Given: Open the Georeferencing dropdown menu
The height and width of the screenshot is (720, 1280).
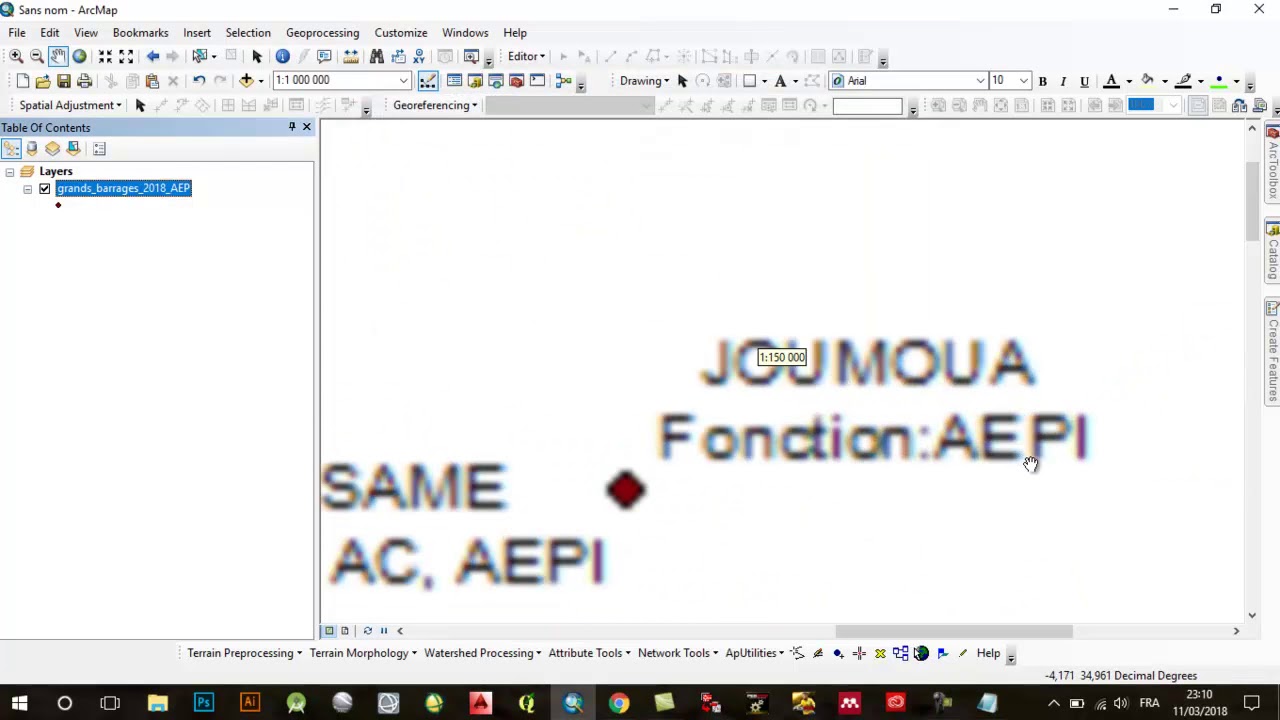Looking at the screenshot, I should [435, 105].
